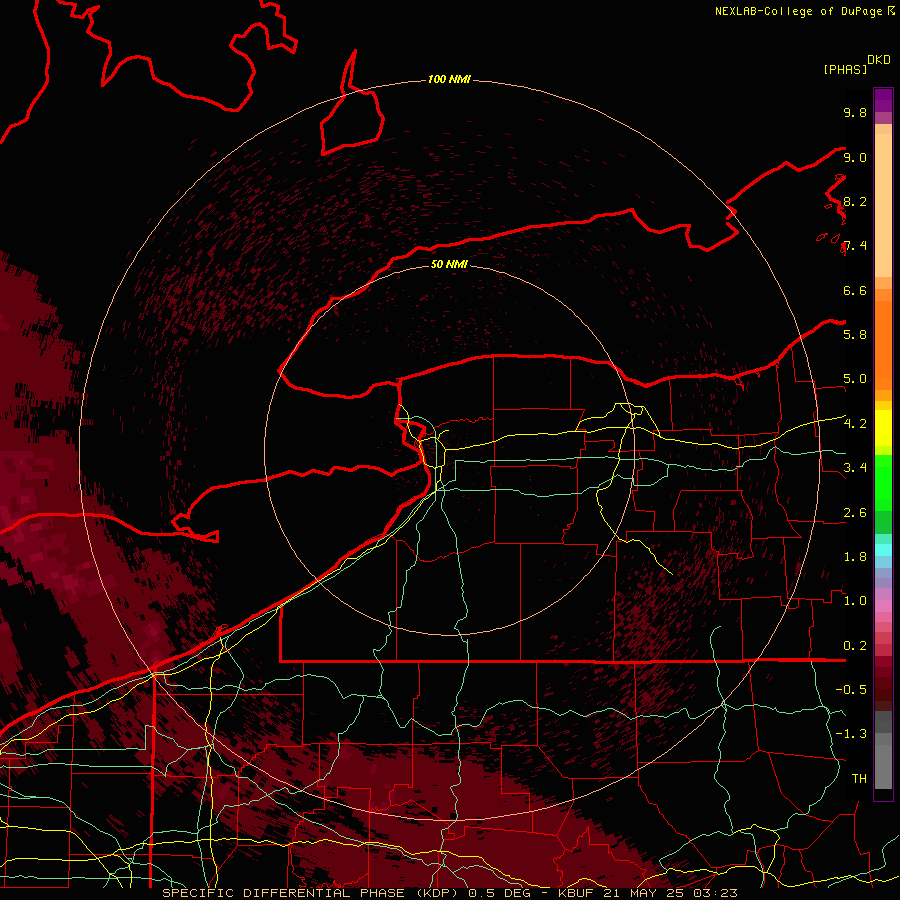Click the 5.0 scale value label
The width and height of the screenshot is (900, 900).
pos(855,379)
